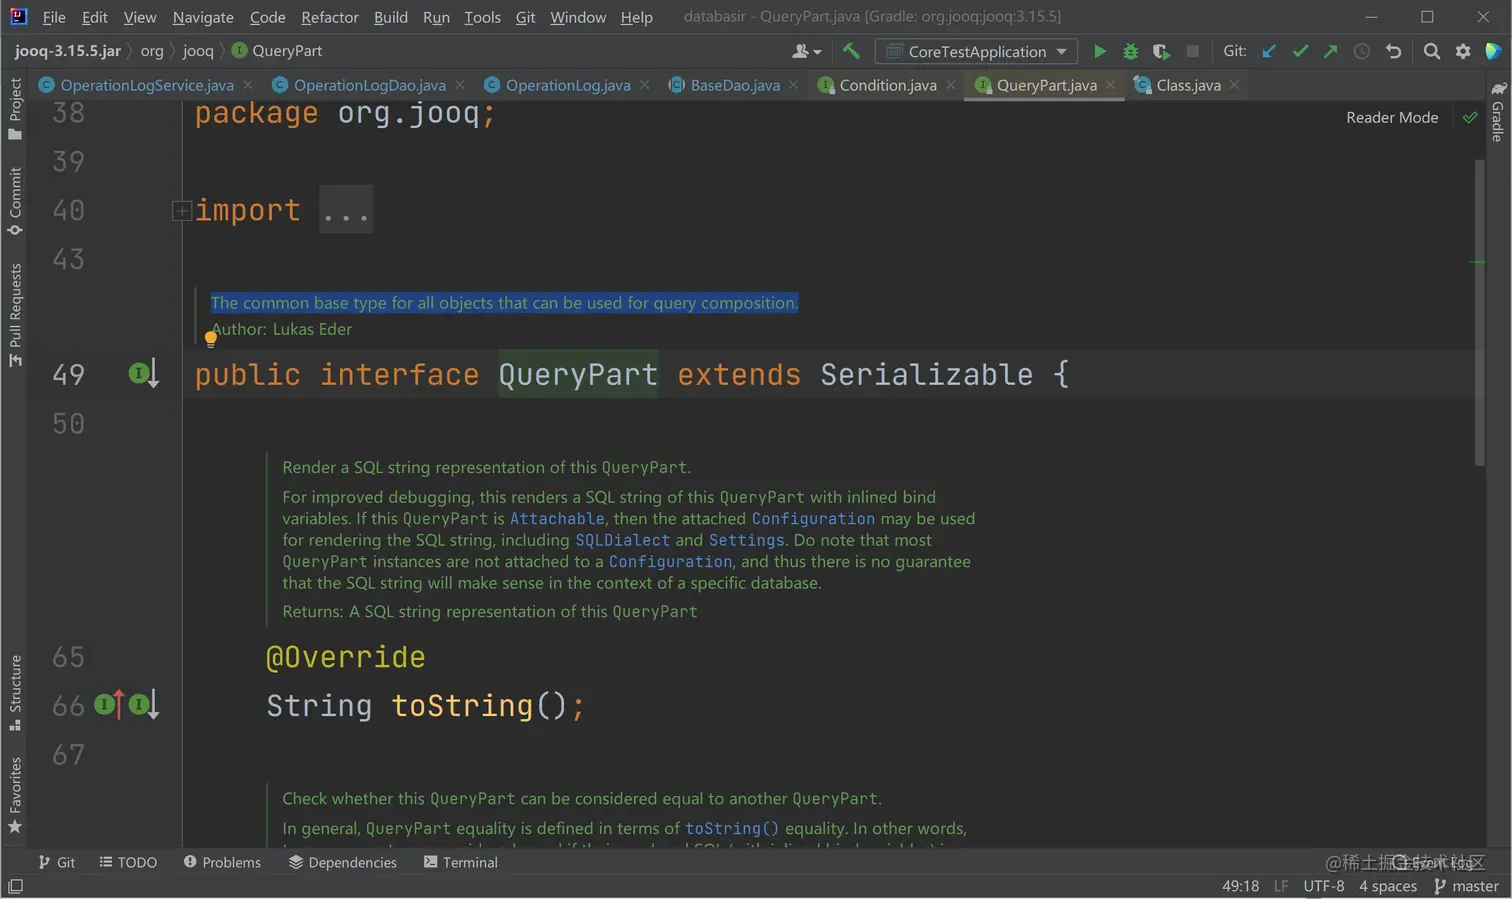This screenshot has height=899, width=1512.
Task: Click the inspections green checkmark indicator
Action: [1469, 117]
